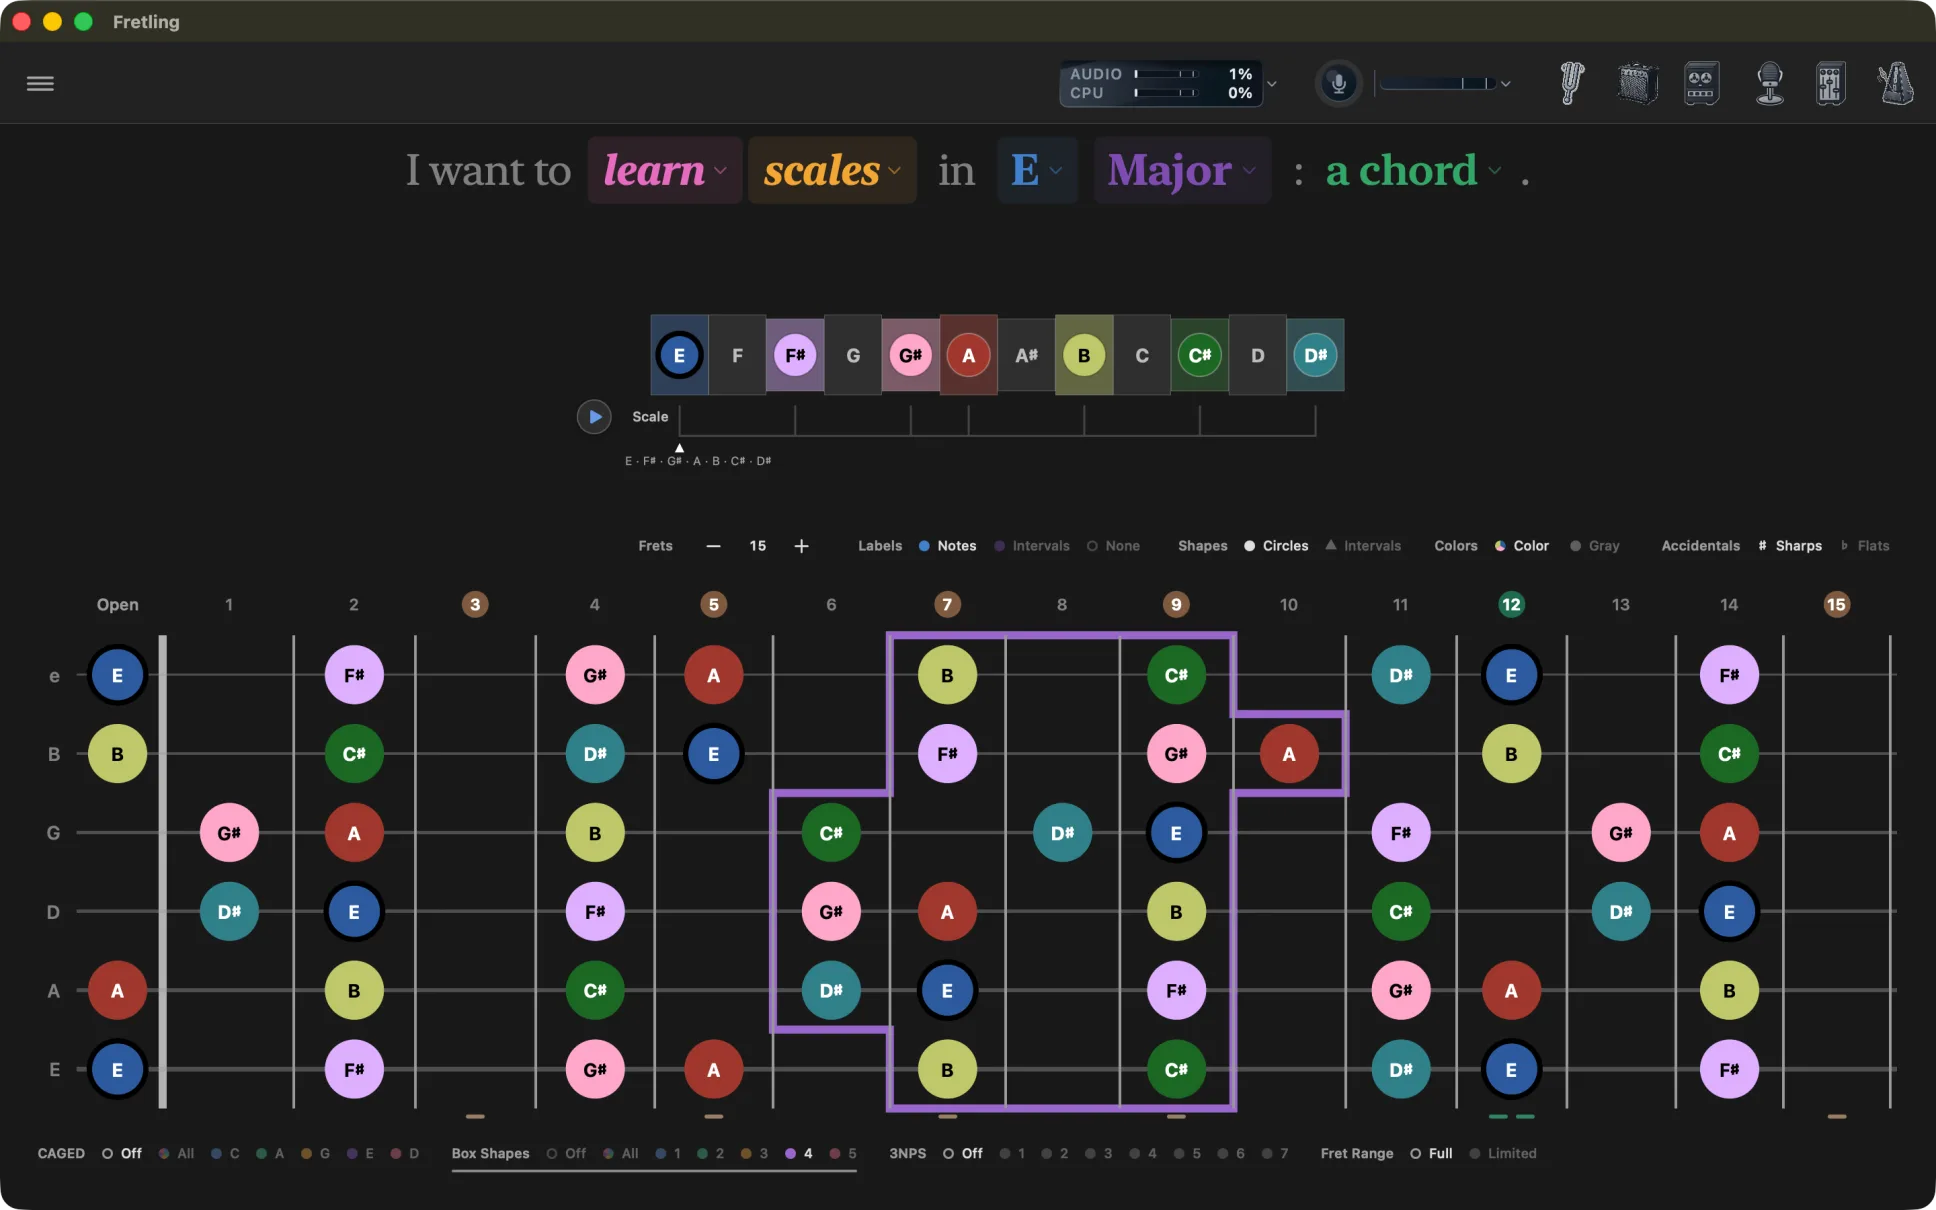Decrease fret count with minus button
This screenshot has height=1210, width=1936.
[x=713, y=546]
